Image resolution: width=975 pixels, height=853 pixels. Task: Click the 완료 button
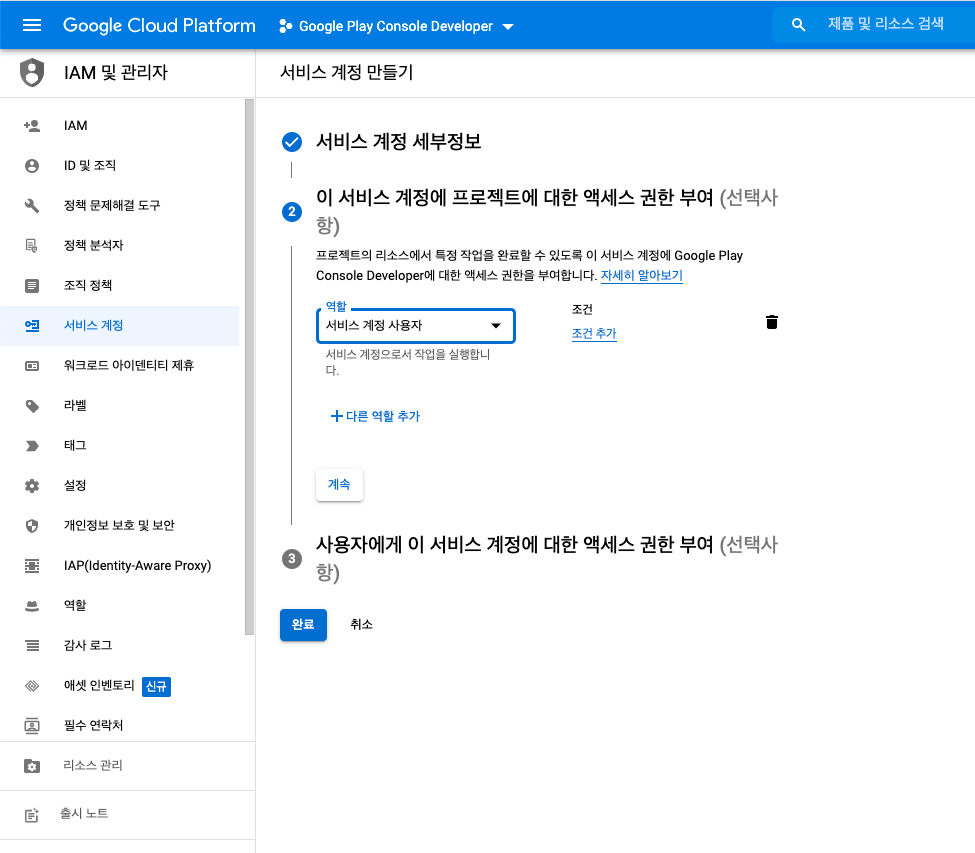pyautogui.click(x=303, y=624)
